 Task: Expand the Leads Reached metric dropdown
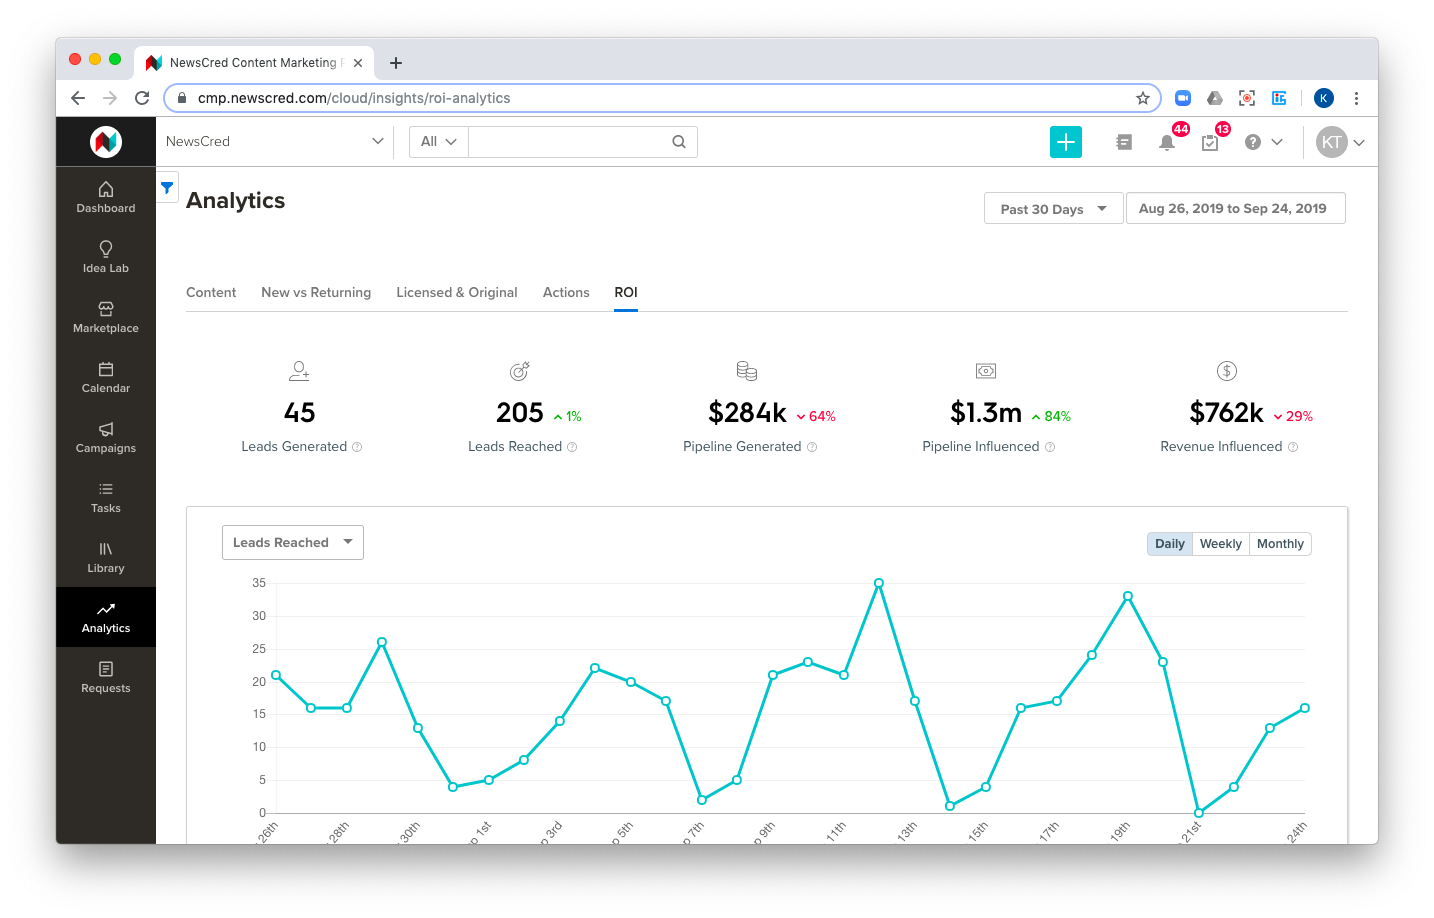[293, 542]
